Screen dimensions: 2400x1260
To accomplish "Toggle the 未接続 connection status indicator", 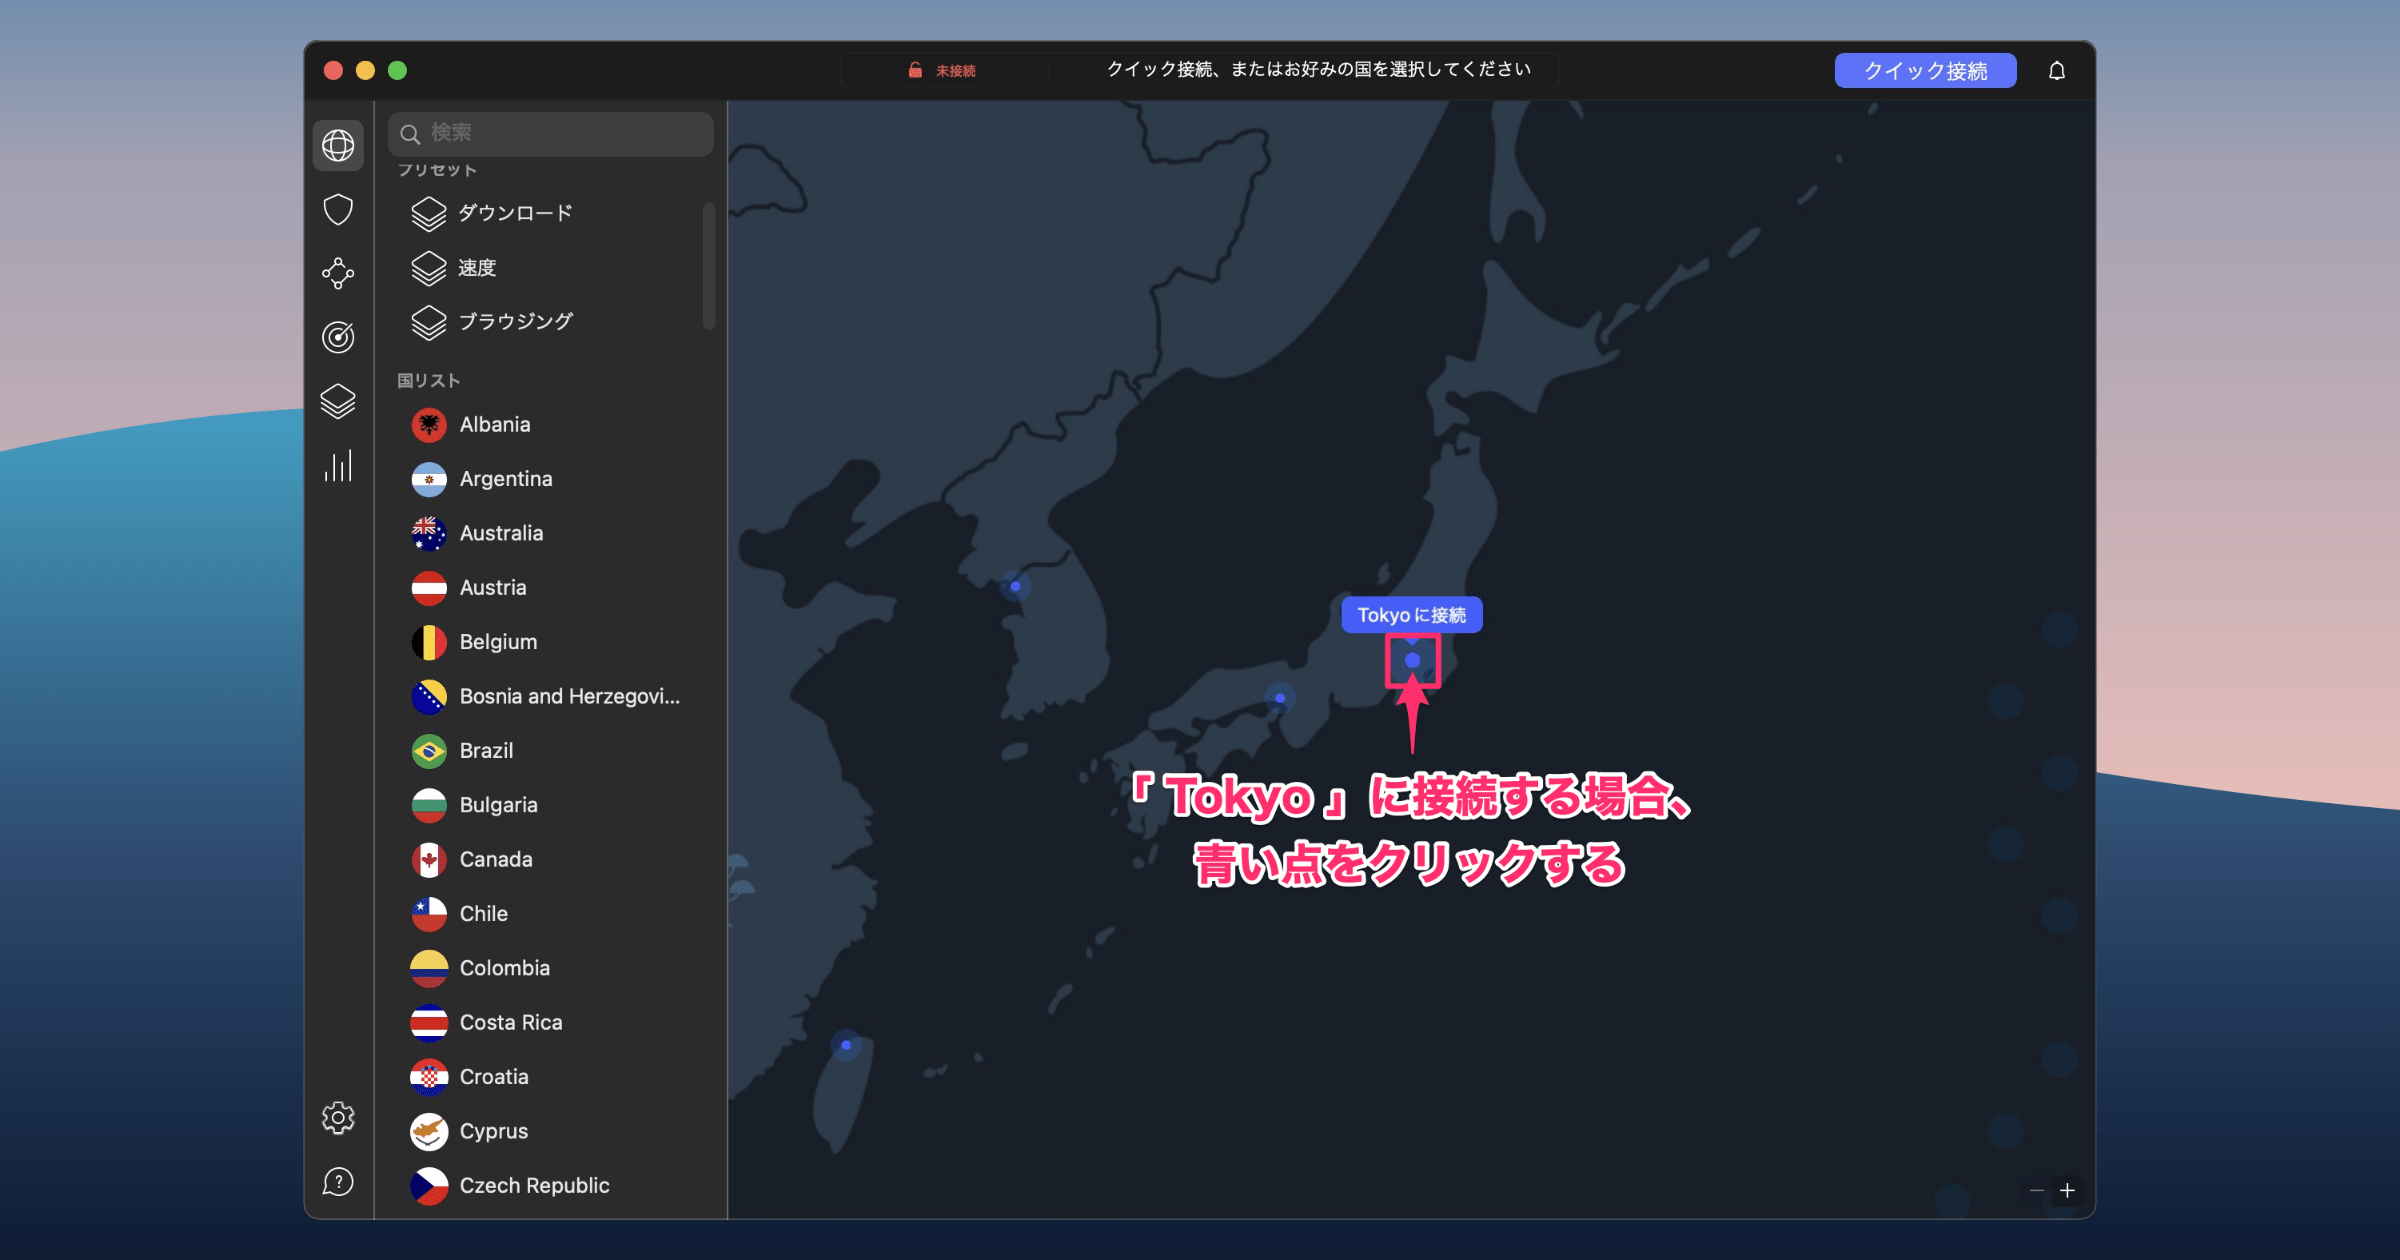I will (x=952, y=70).
